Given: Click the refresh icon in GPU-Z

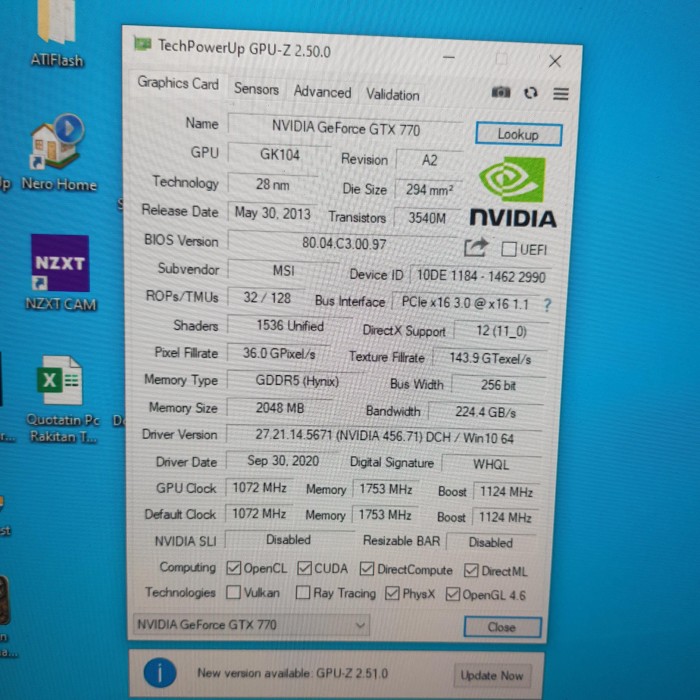Looking at the screenshot, I should point(530,93).
